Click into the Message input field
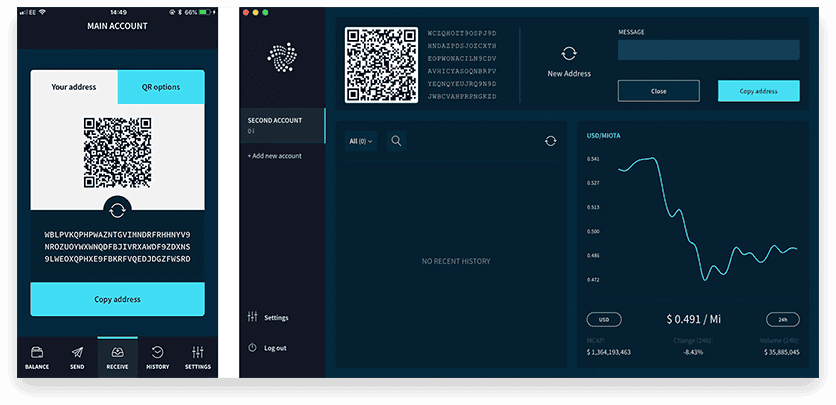Screen dimensions: 836x405 [x=709, y=50]
